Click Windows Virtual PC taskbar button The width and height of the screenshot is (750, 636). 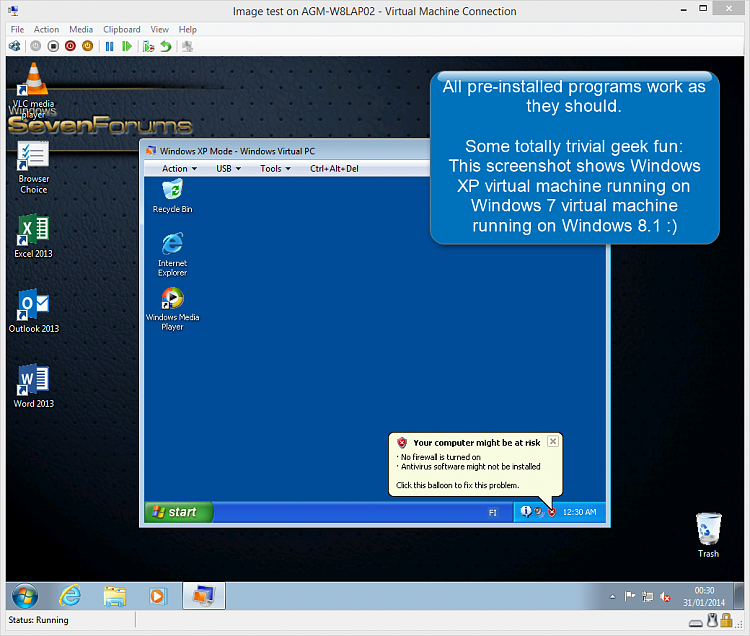coord(204,596)
